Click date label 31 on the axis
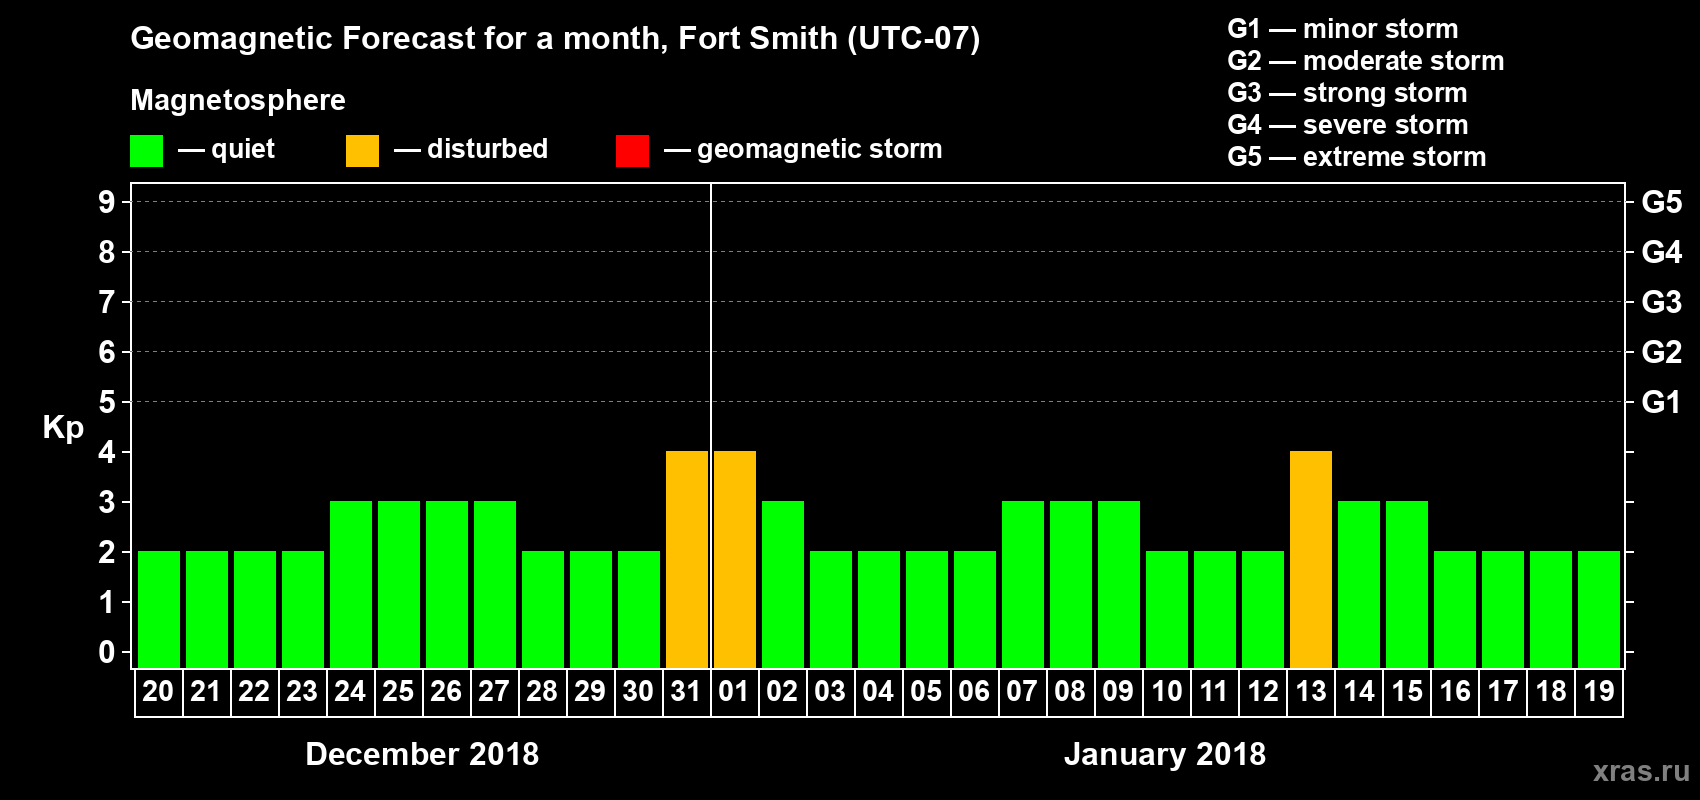The height and width of the screenshot is (800, 1700). click(686, 692)
